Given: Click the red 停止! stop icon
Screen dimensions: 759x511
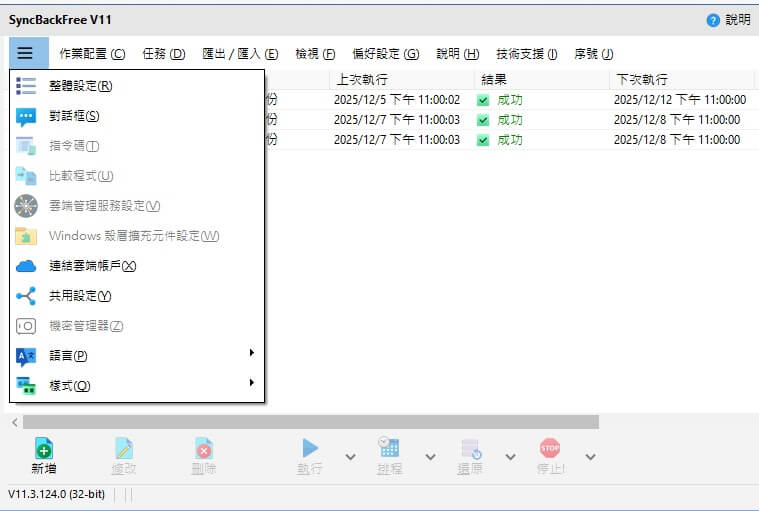Looking at the screenshot, I should click(x=549, y=449).
